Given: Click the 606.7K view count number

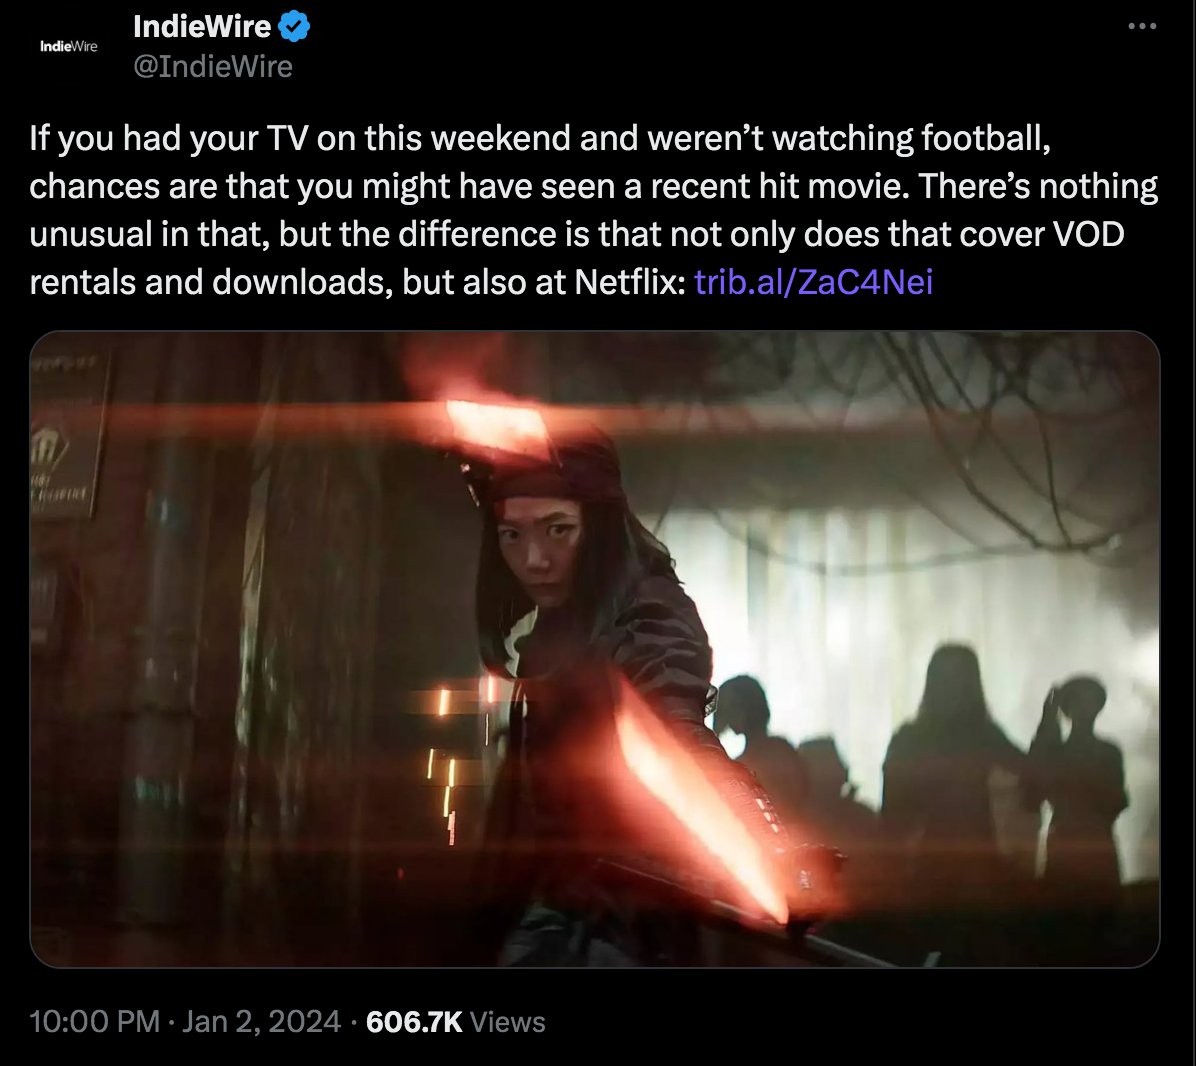Looking at the screenshot, I should [x=414, y=1022].
